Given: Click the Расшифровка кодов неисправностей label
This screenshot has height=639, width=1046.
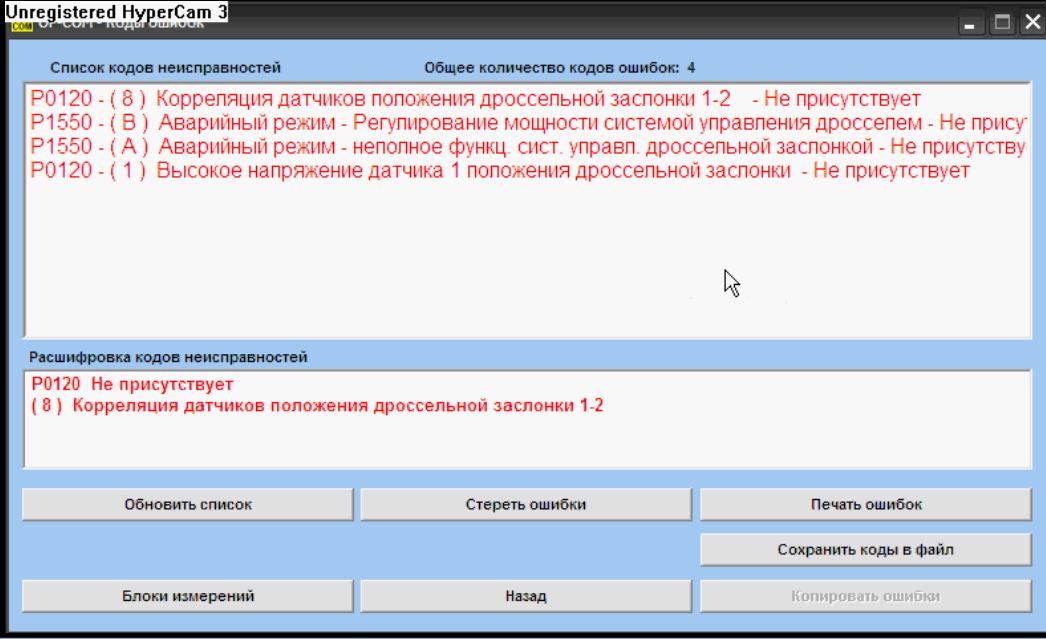Looking at the screenshot, I should (168, 358).
